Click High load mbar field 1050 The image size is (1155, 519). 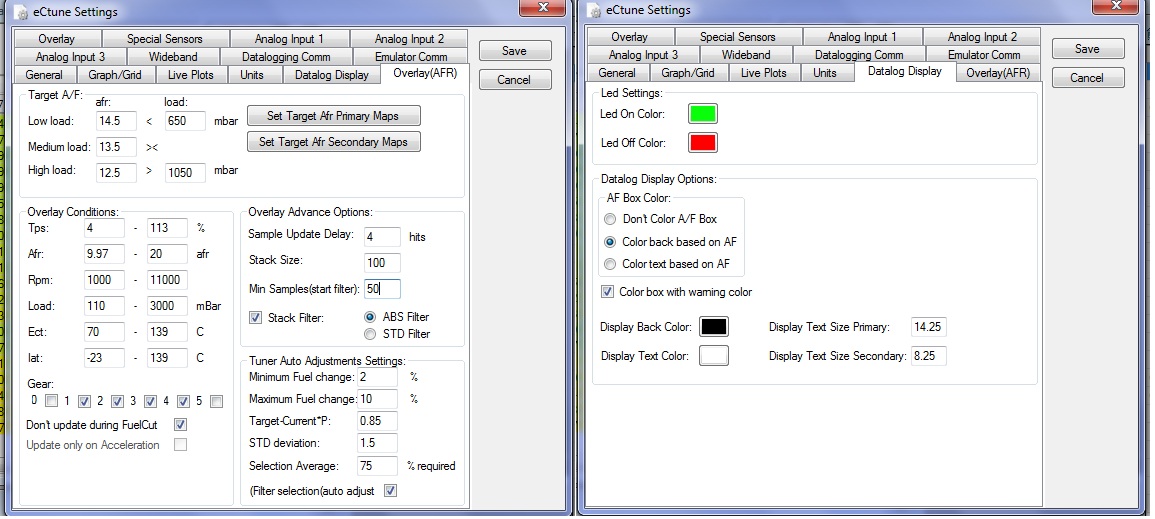(185, 172)
